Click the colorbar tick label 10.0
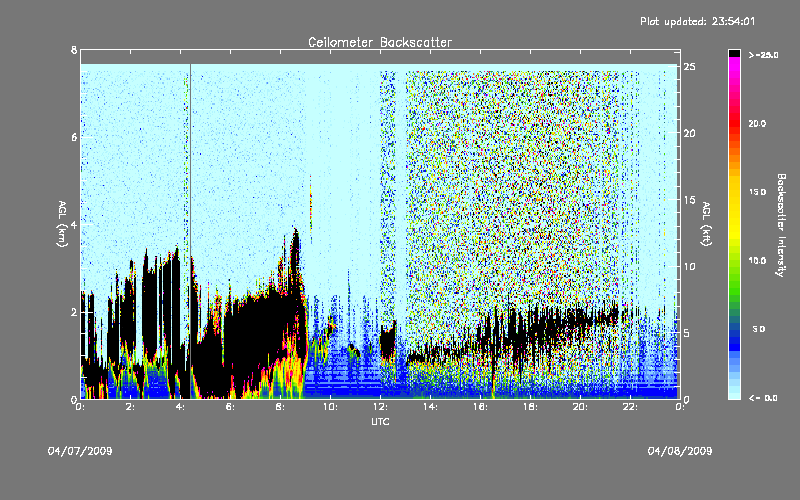 [757, 261]
